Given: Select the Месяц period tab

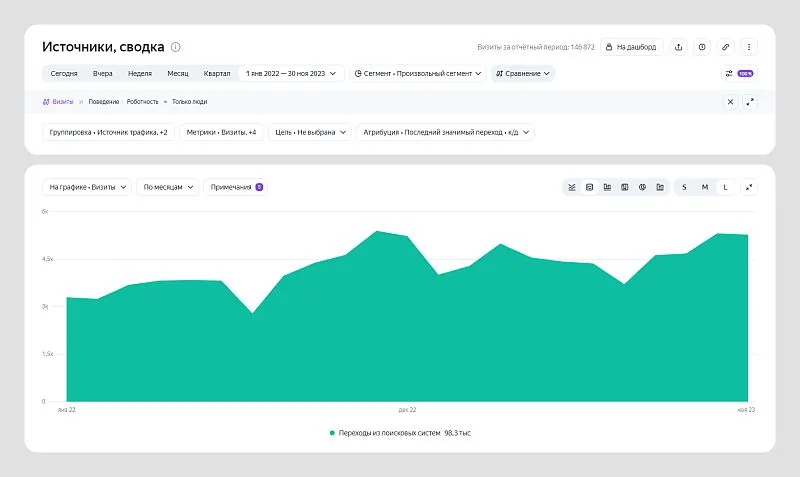Looking at the screenshot, I should coord(178,73).
